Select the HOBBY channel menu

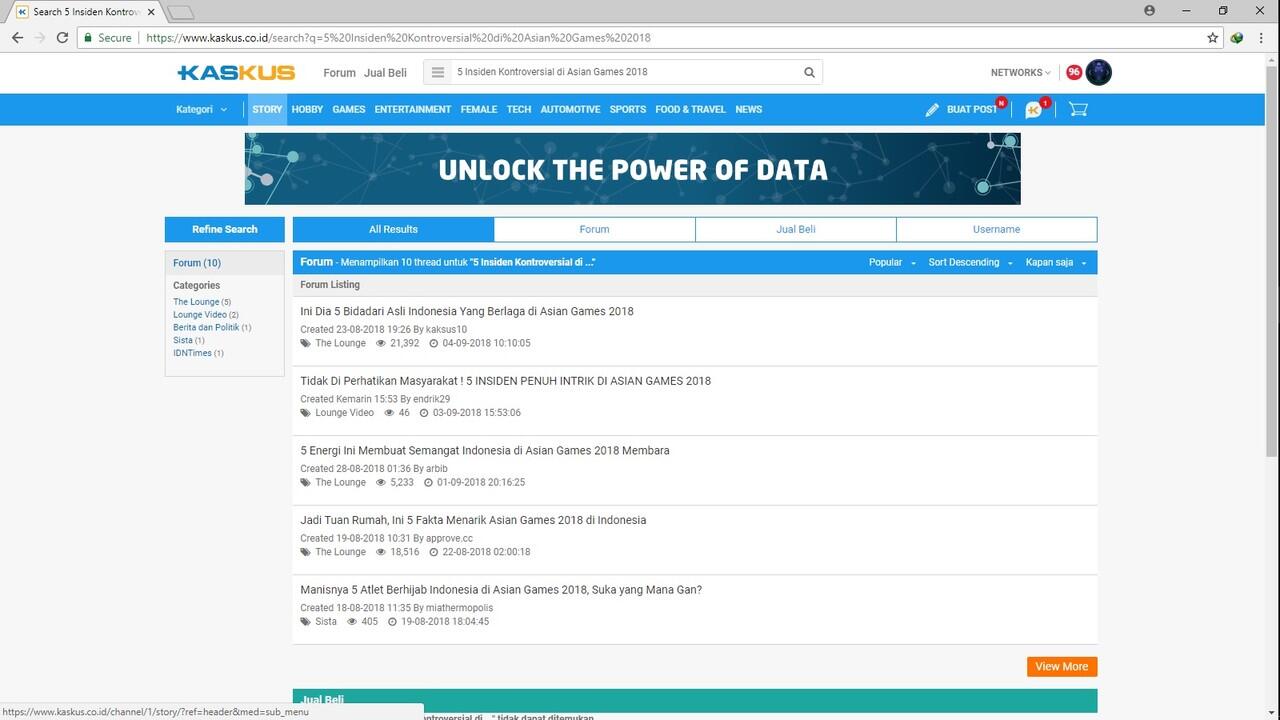coord(307,109)
